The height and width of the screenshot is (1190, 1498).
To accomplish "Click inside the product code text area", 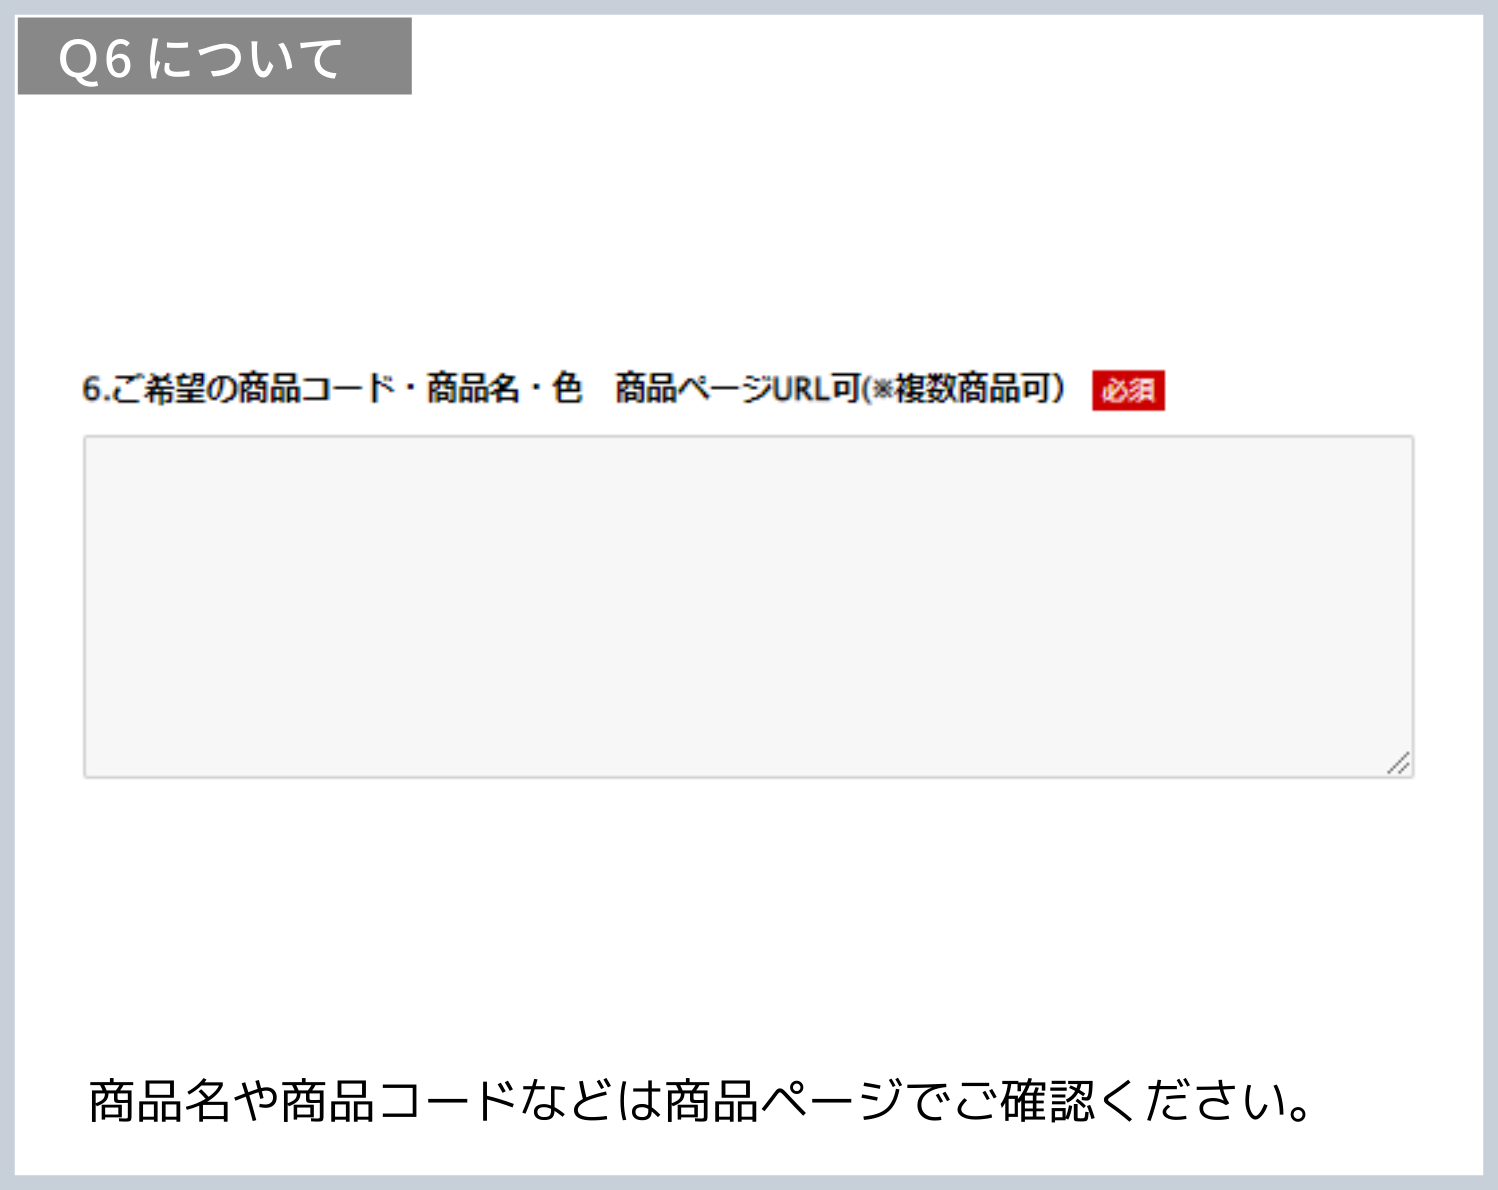I will (748, 606).
